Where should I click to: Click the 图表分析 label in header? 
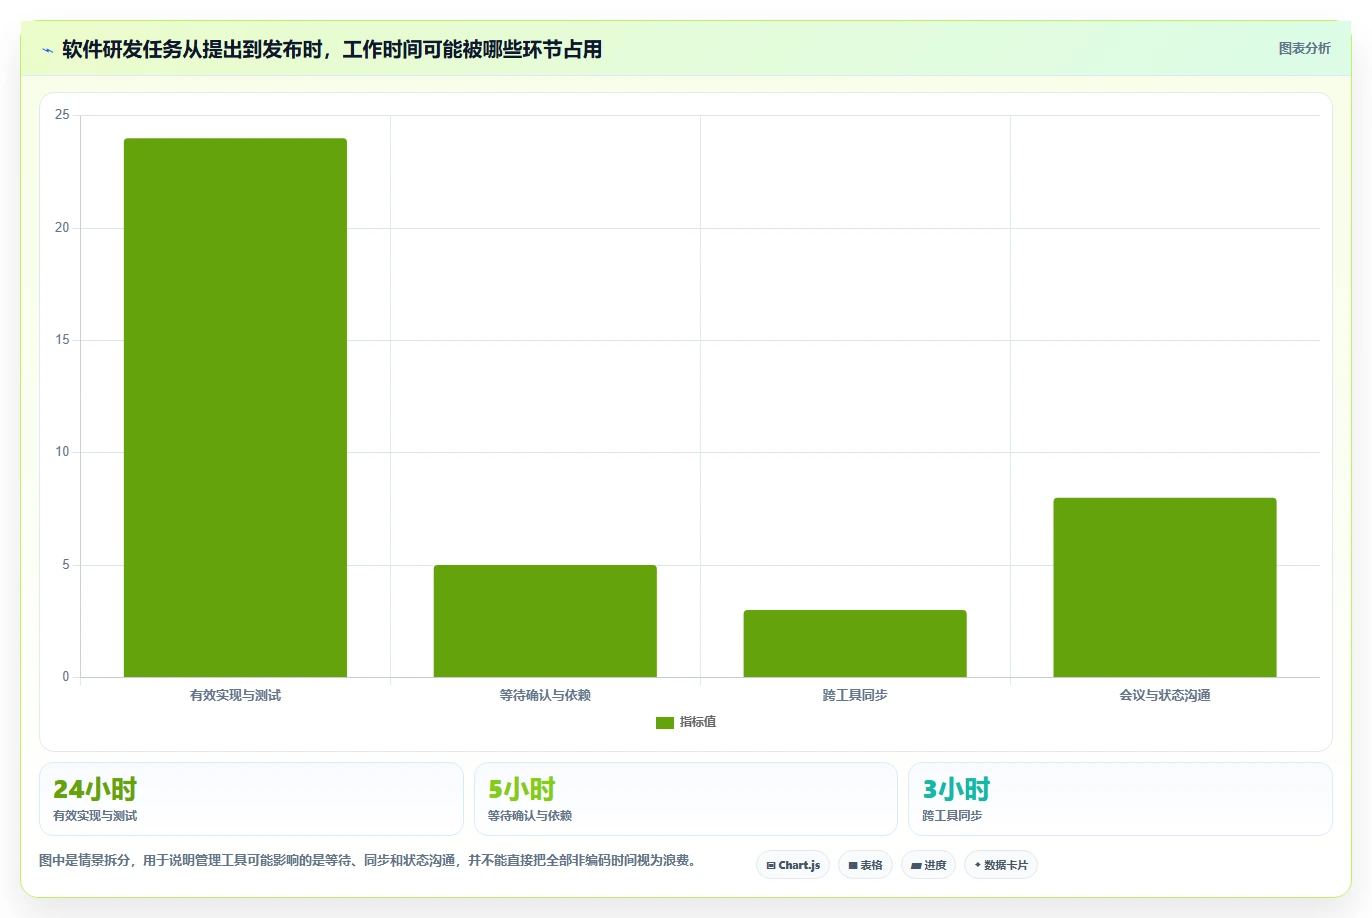1304,48
